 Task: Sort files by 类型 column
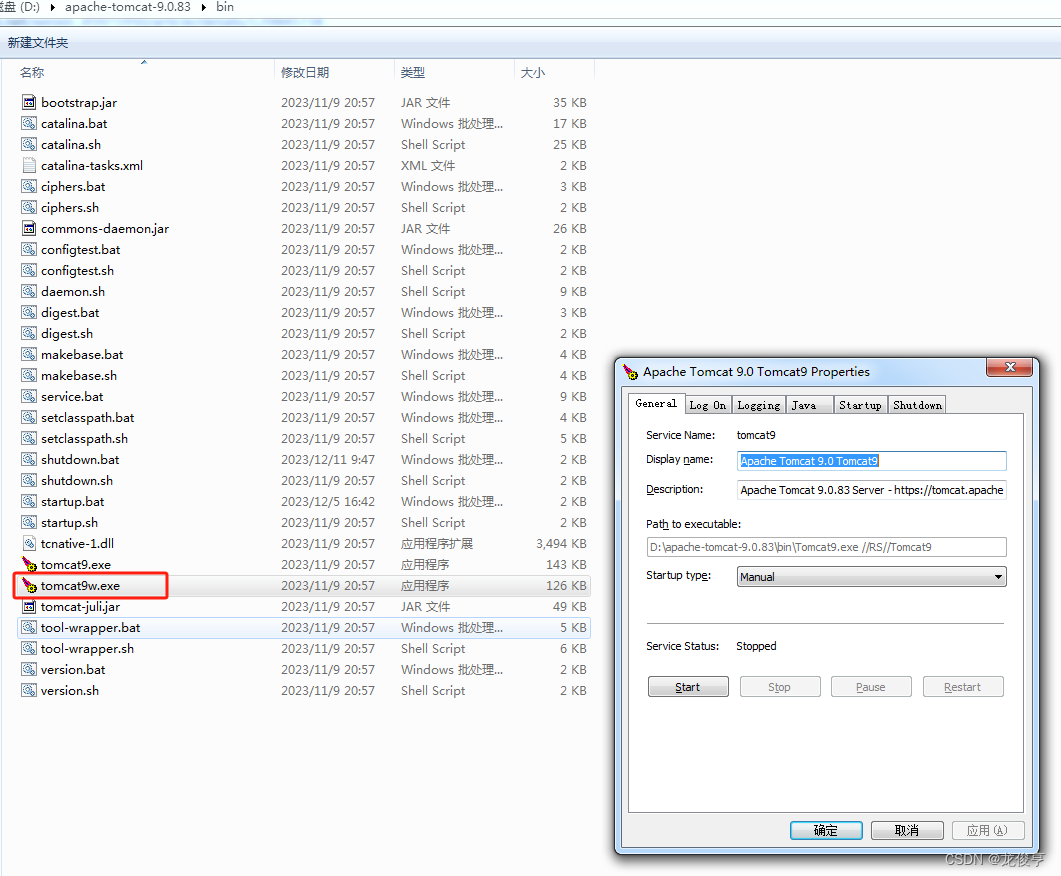point(413,72)
